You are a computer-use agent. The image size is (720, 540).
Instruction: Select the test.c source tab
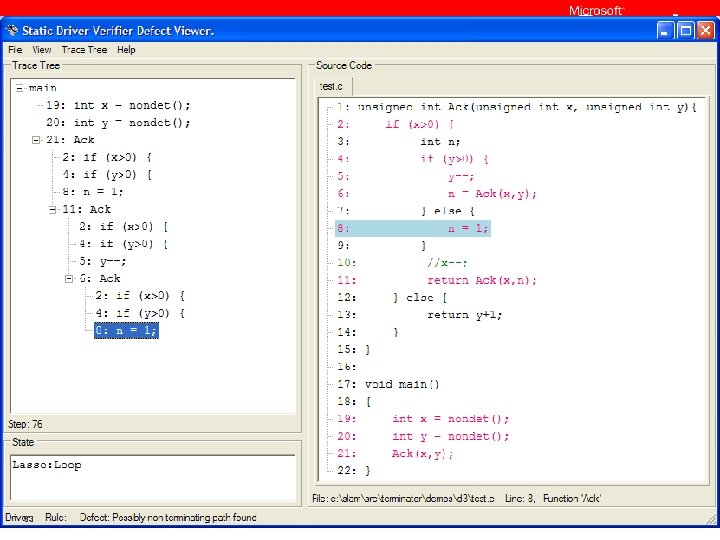click(x=332, y=86)
